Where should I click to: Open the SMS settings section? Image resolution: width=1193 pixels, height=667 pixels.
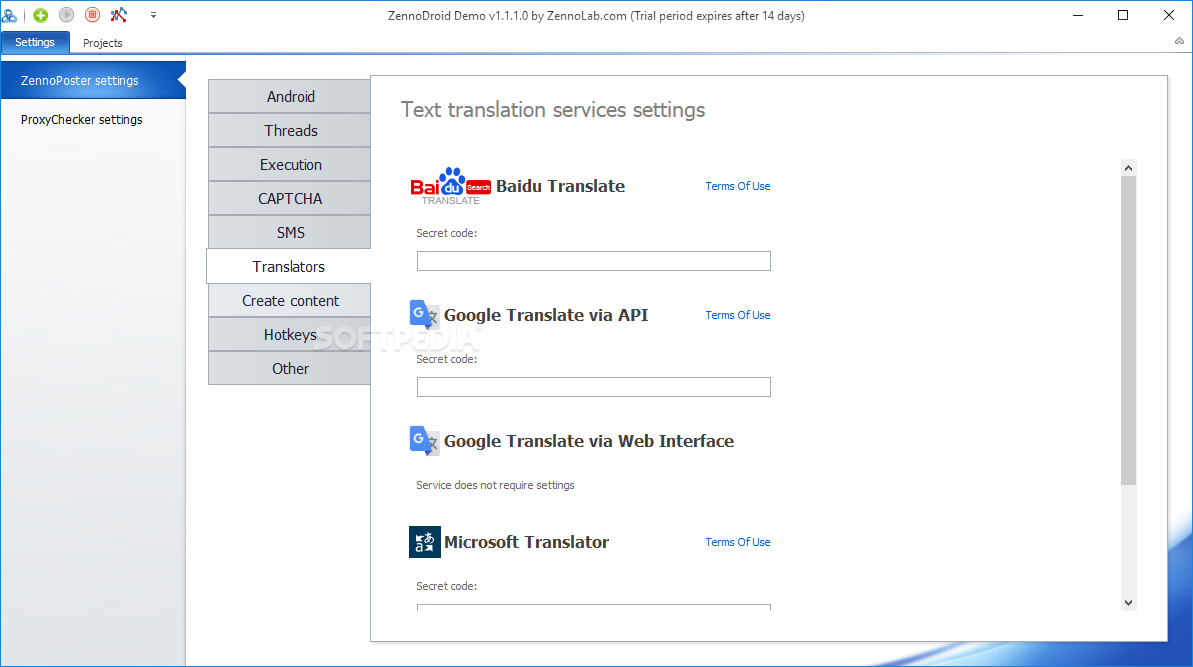(290, 233)
